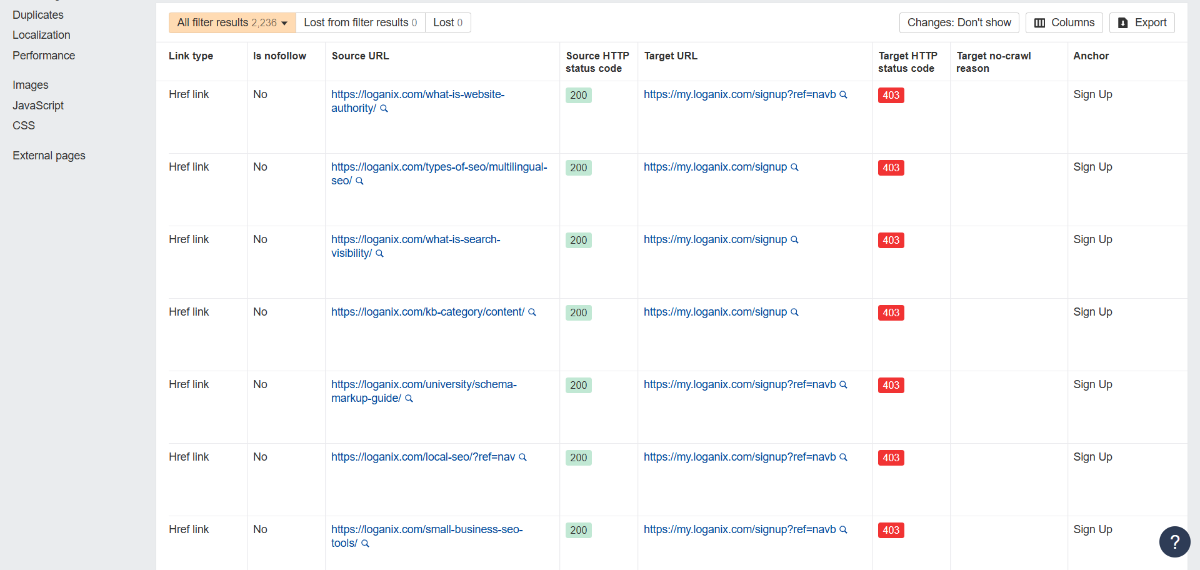This screenshot has height=570, width=1200.
Task: Open Localization in the sidebar
Action: click(x=41, y=35)
